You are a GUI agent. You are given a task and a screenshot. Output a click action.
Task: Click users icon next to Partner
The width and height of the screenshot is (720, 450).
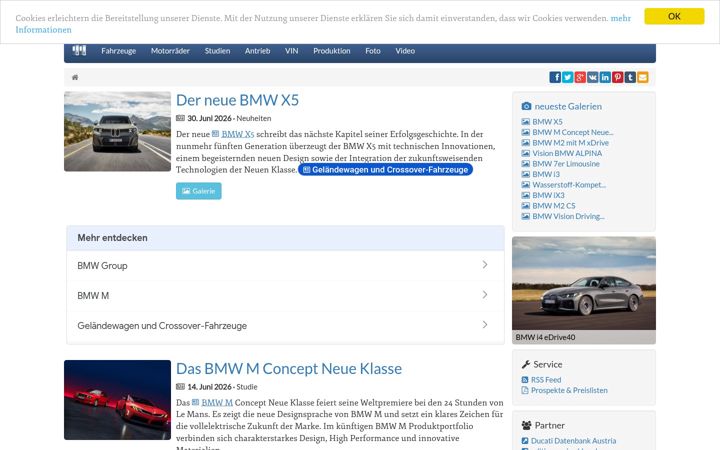(x=527, y=425)
